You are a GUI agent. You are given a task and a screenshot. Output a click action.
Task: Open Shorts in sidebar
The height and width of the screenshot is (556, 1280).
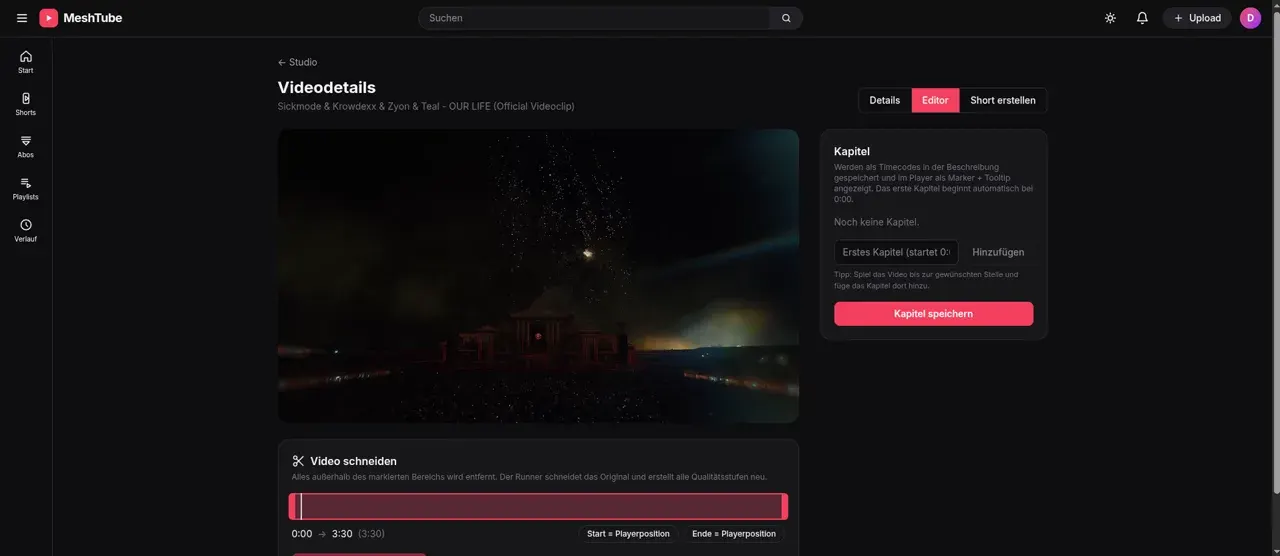tap(26, 104)
